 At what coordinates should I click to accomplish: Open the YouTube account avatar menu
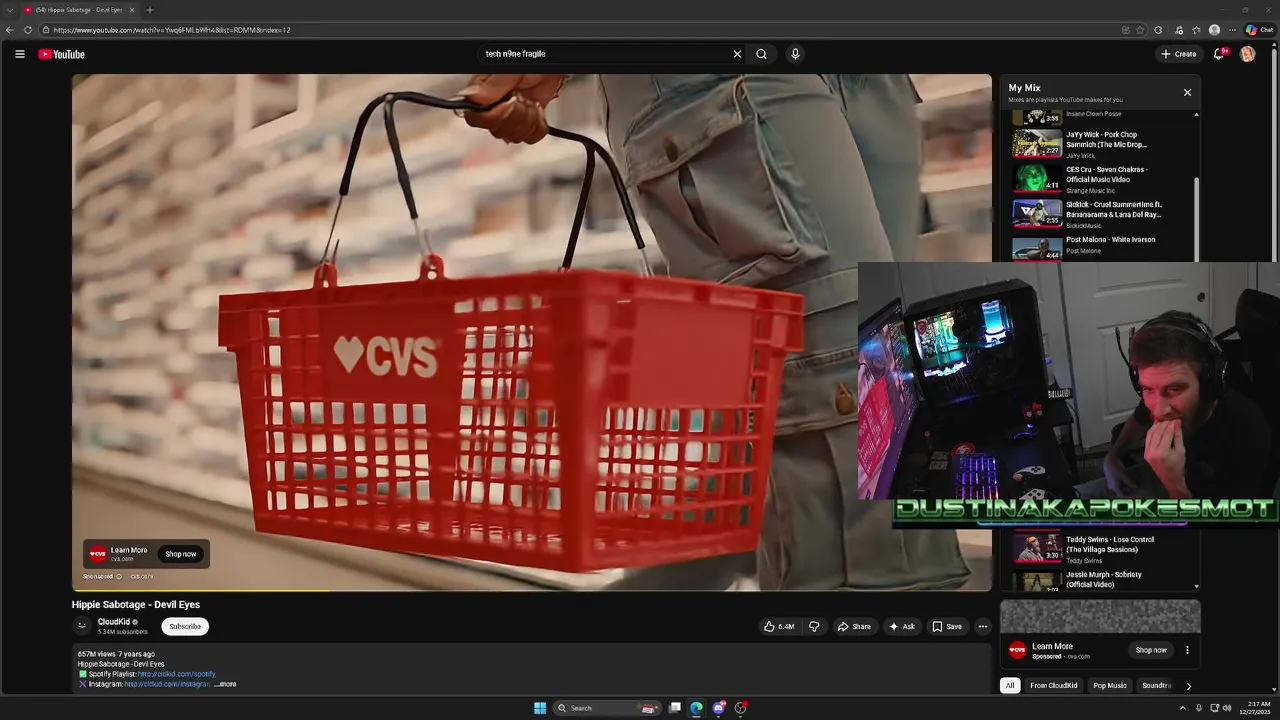pos(1248,54)
